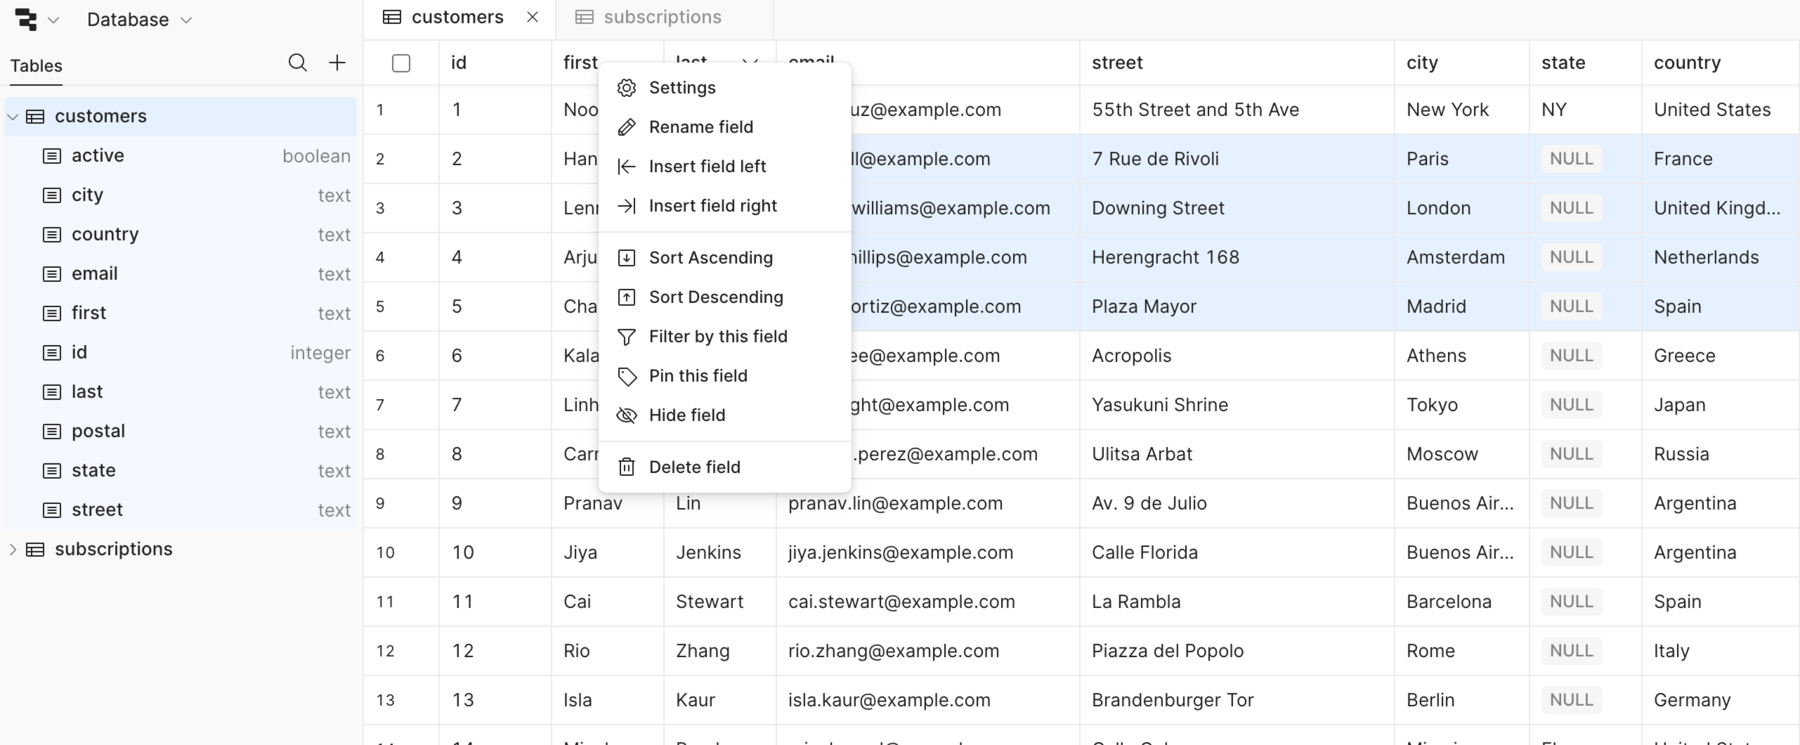Click the street column header
This screenshot has height=745, width=1800.
pyautogui.click(x=1237, y=63)
